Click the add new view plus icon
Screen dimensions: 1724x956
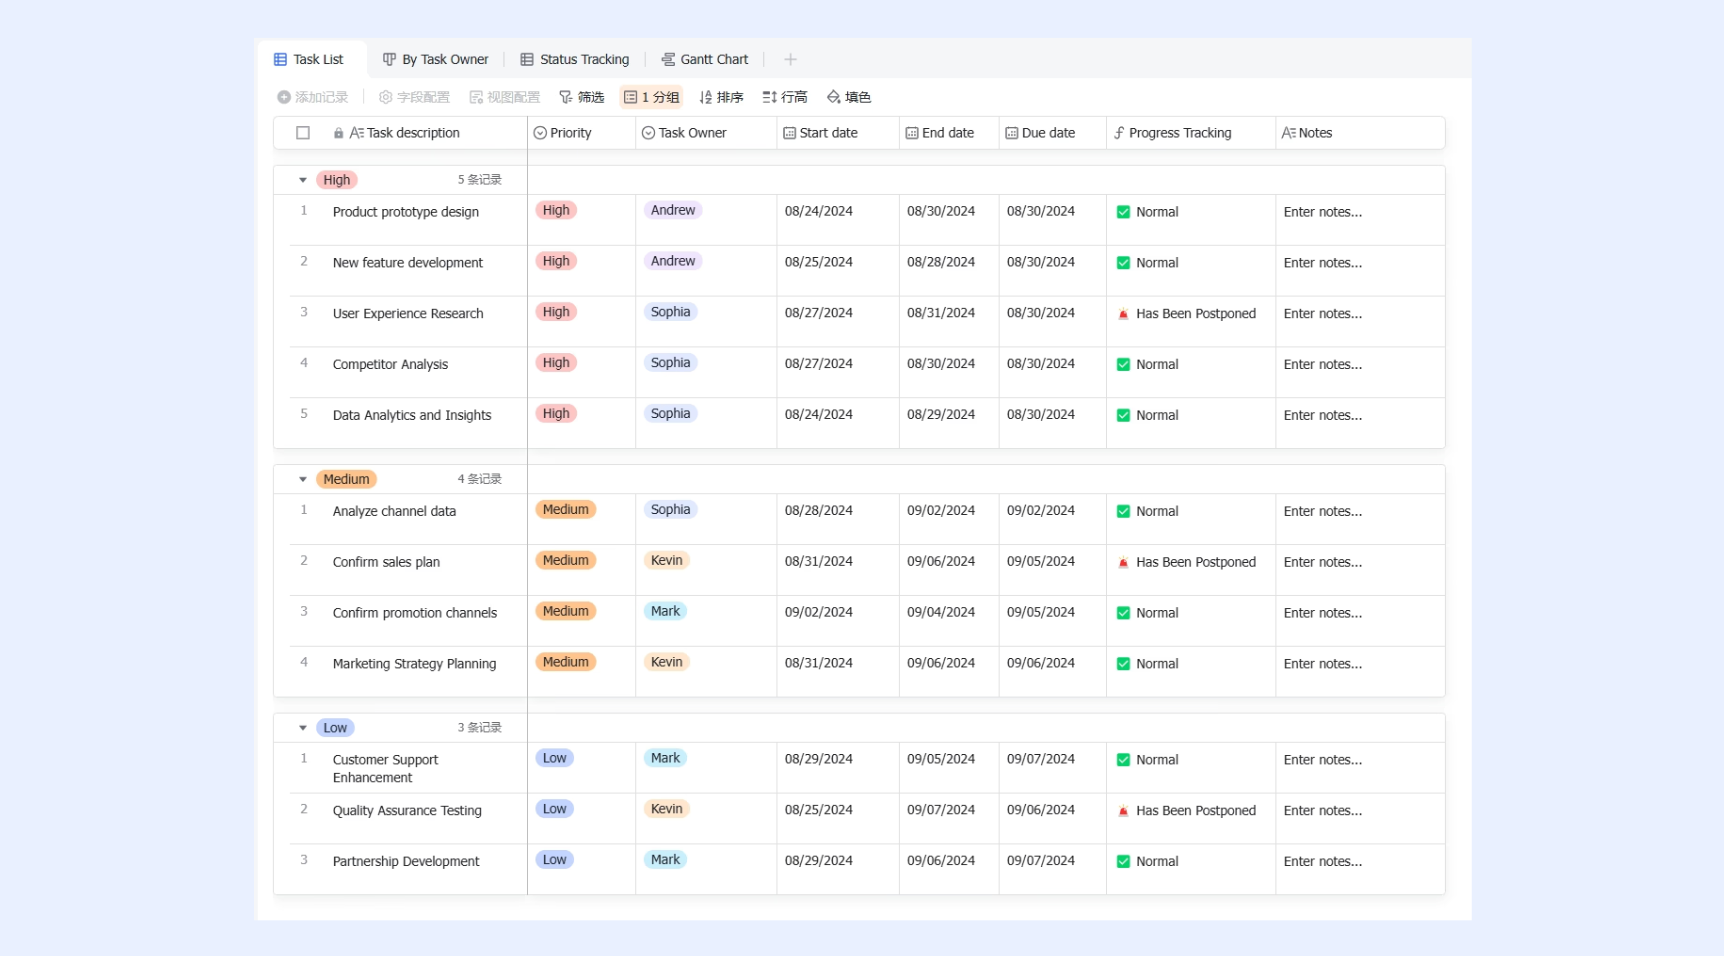pyautogui.click(x=790, y=59)
